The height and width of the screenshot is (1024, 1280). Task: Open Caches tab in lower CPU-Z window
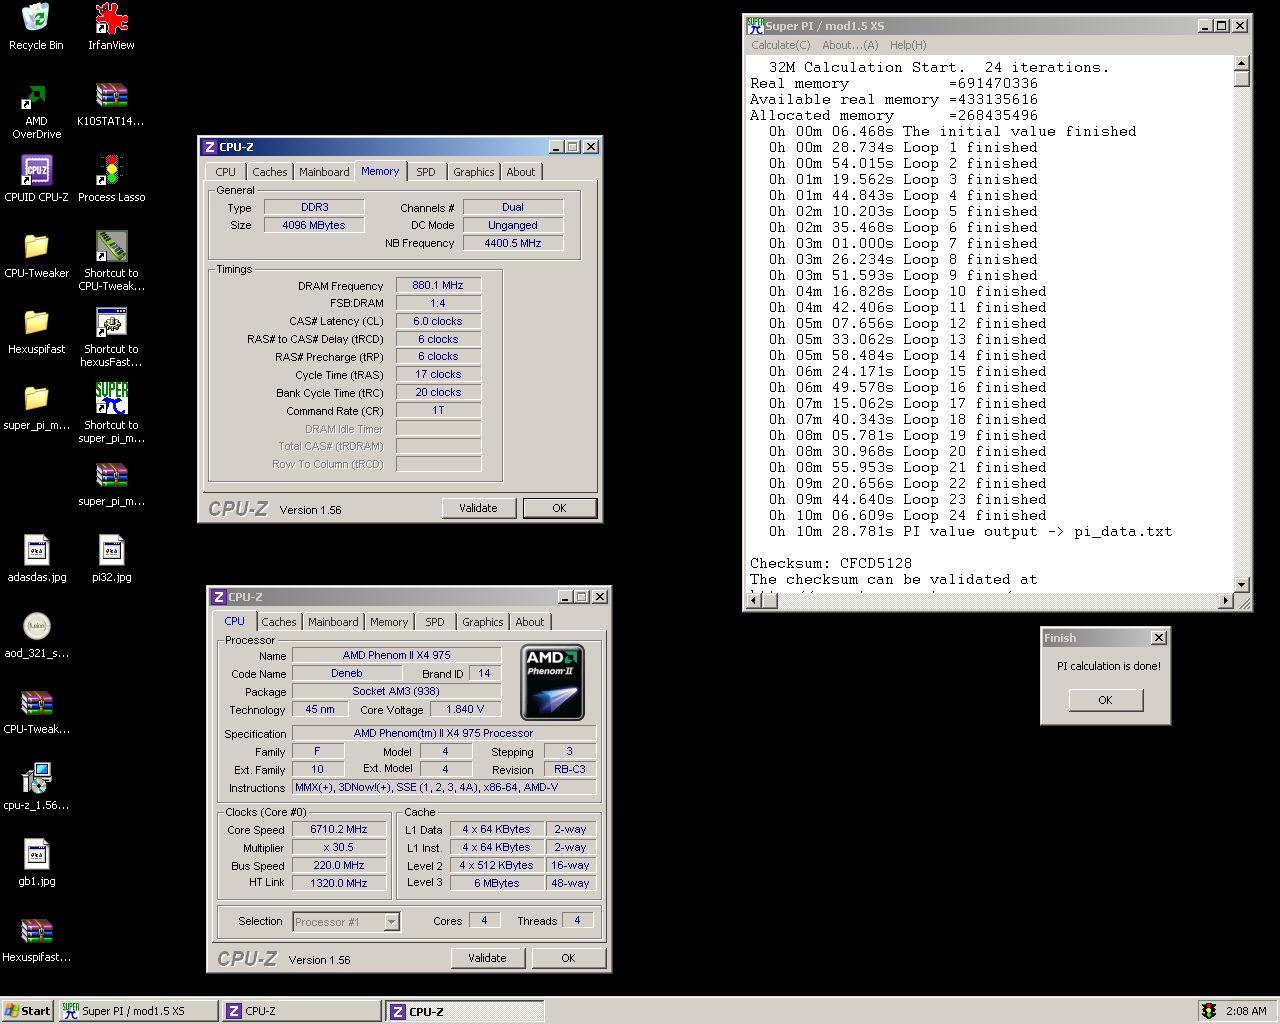click(x=278, y=622)
